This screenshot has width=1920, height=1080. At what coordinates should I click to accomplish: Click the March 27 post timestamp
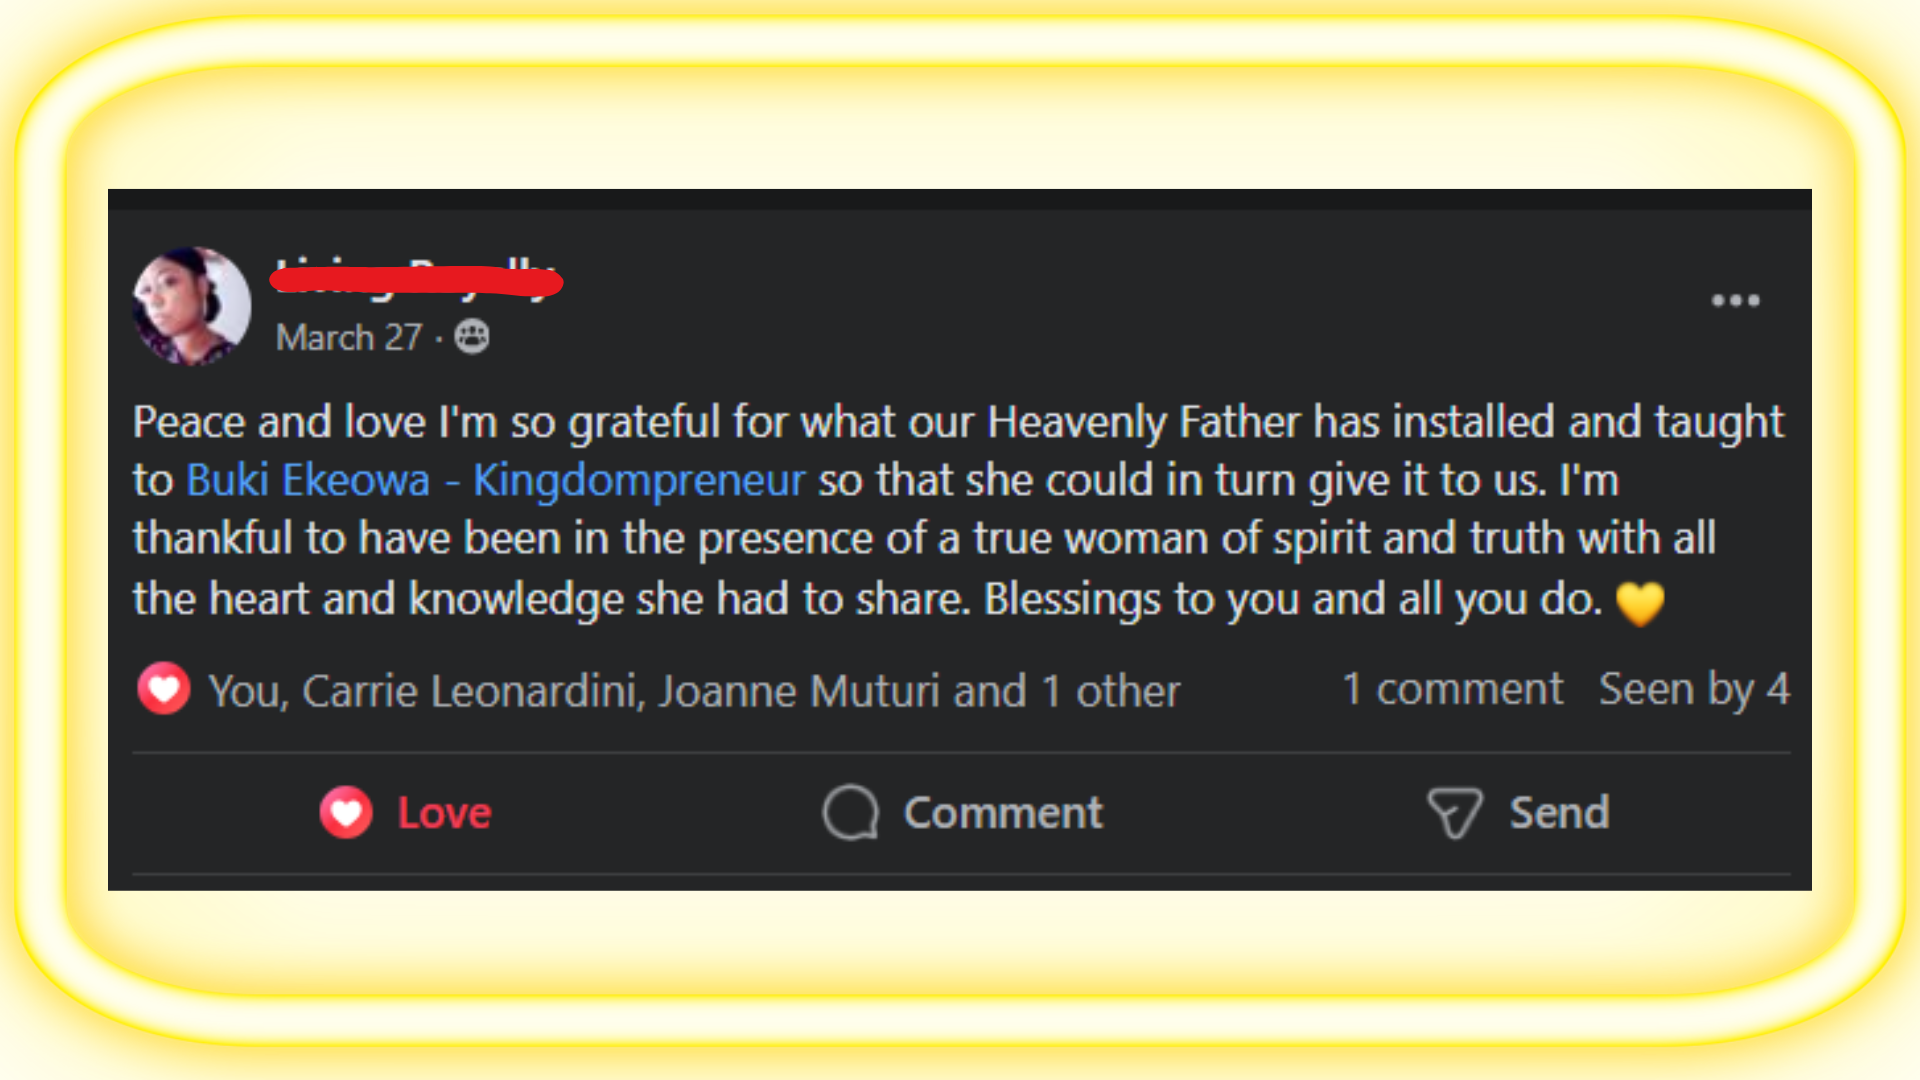click(x=349, y=338)
